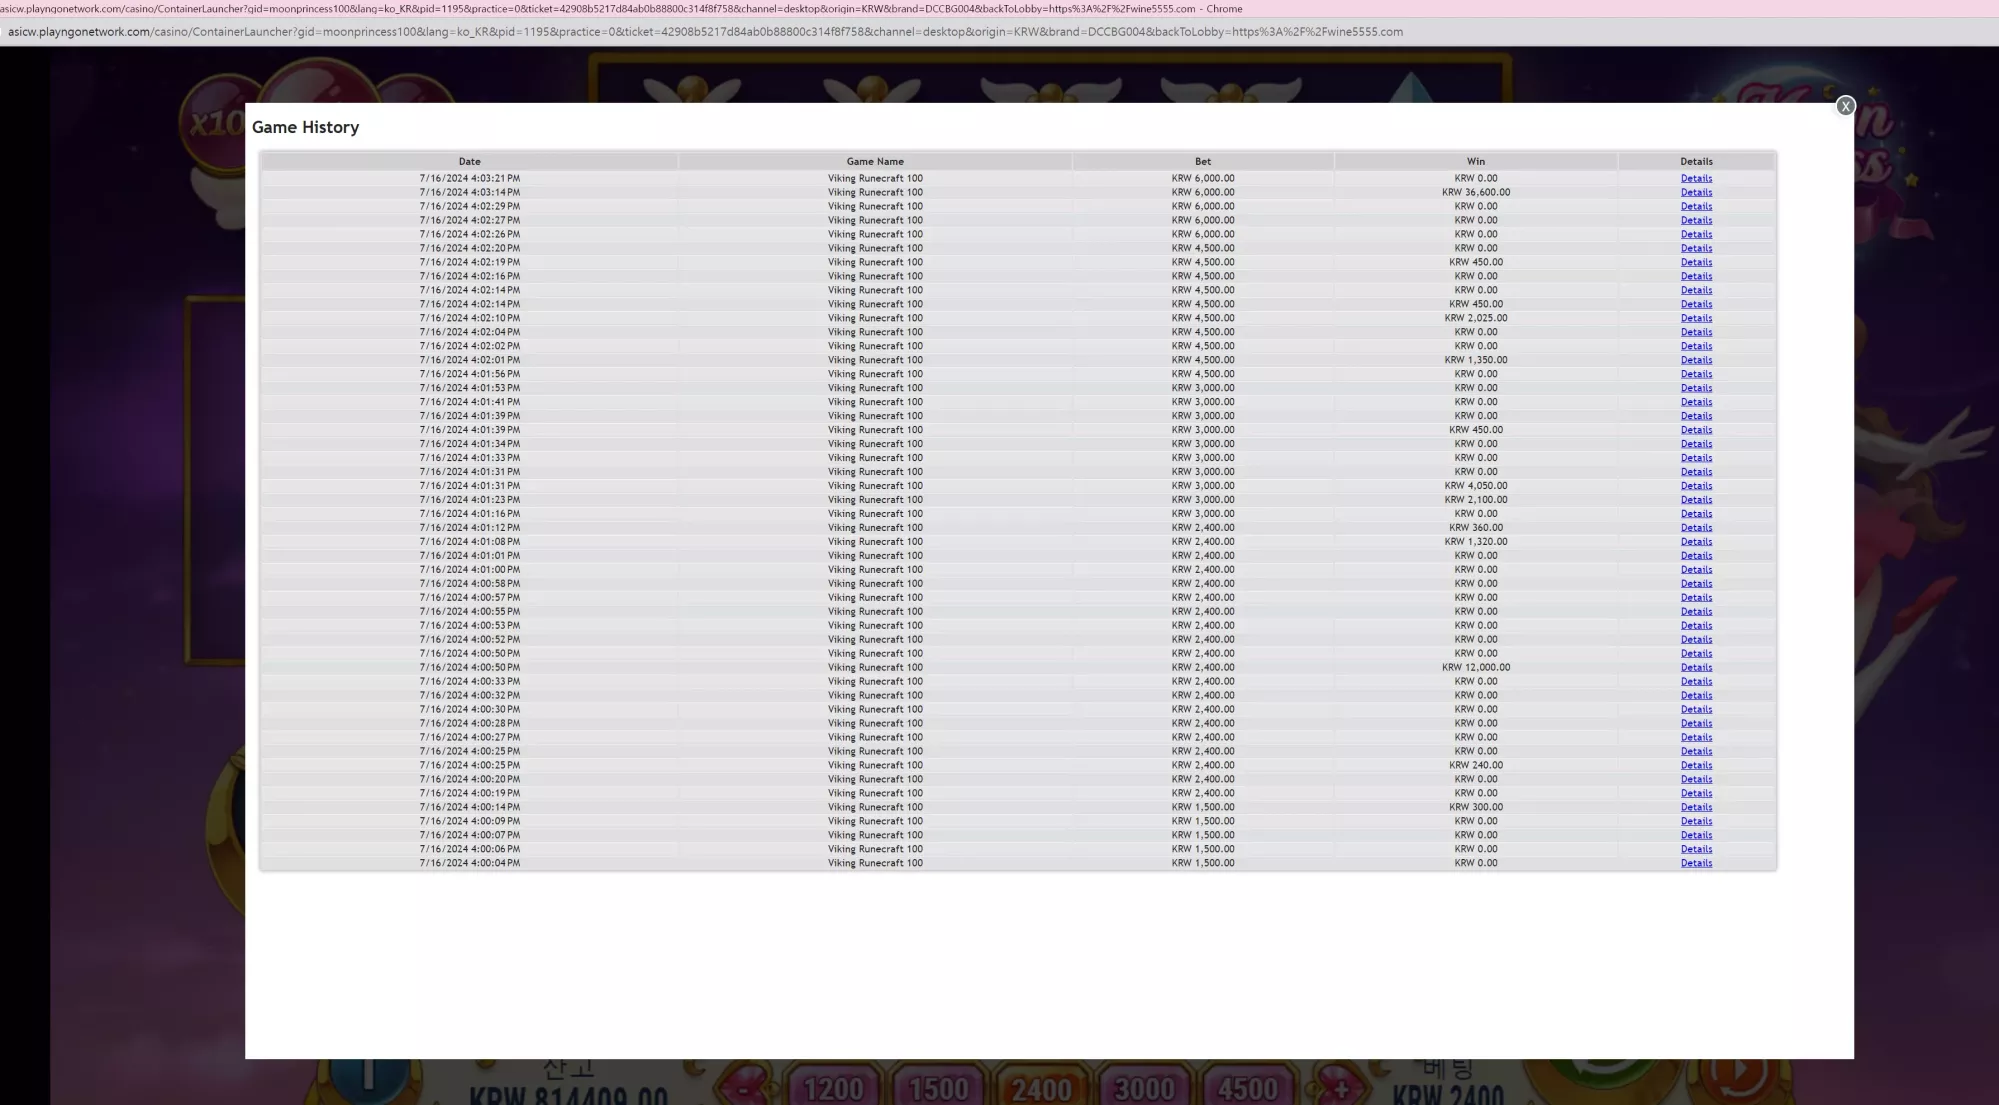Open Details for the KRW 2,025.00 win
This screenshot has width=1999, height=1105.
1696,318
